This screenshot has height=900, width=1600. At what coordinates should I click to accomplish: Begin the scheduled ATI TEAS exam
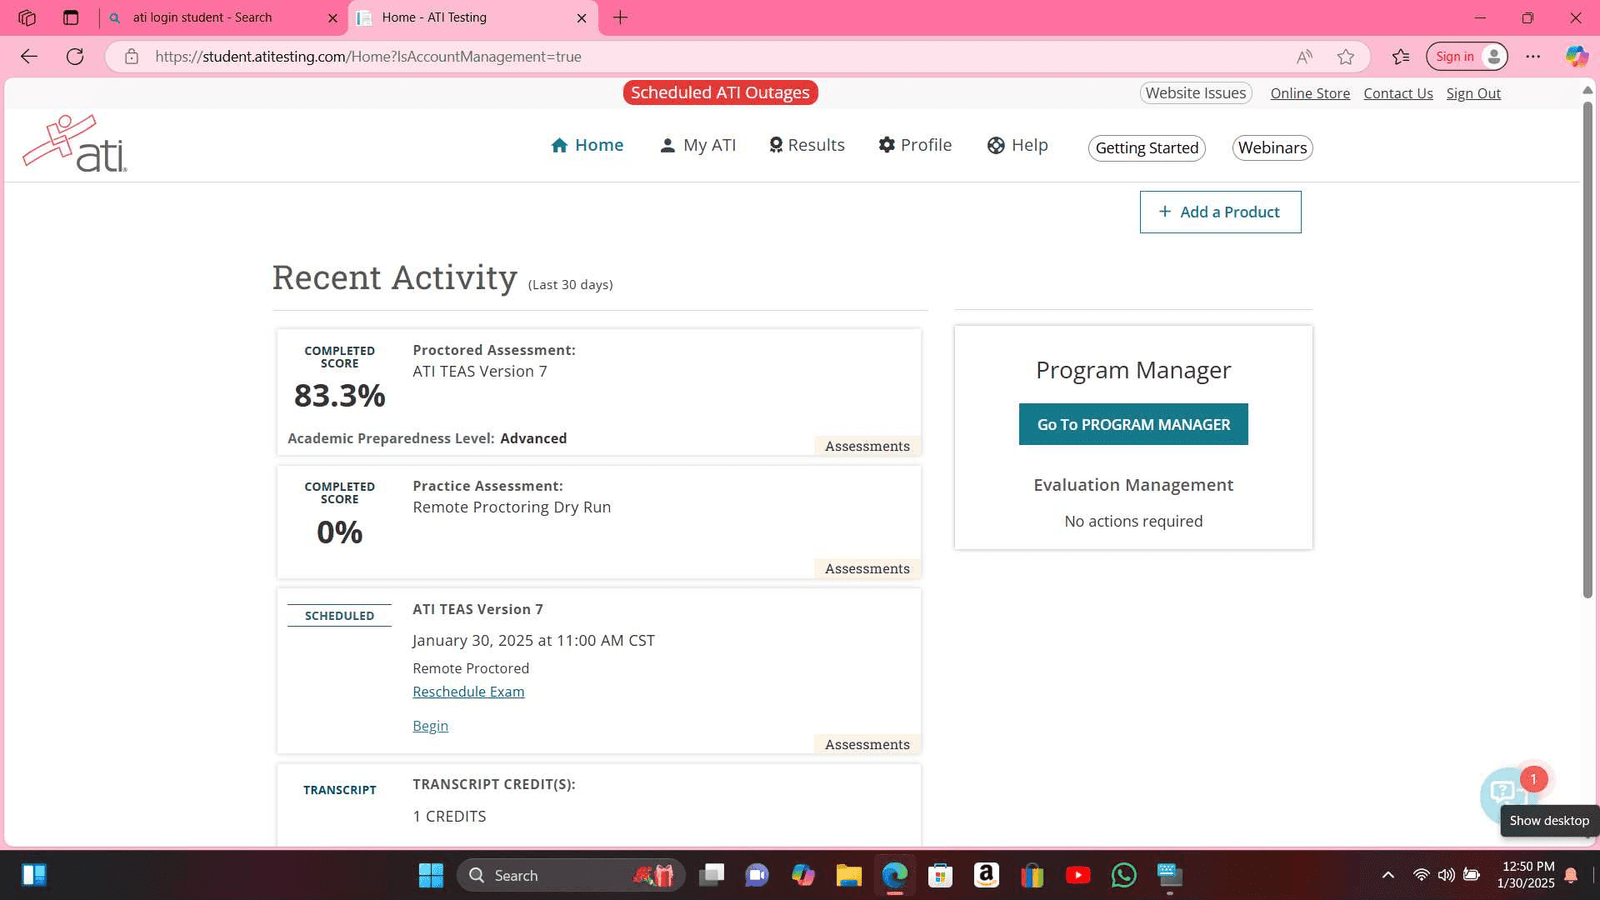click(430, 726)
